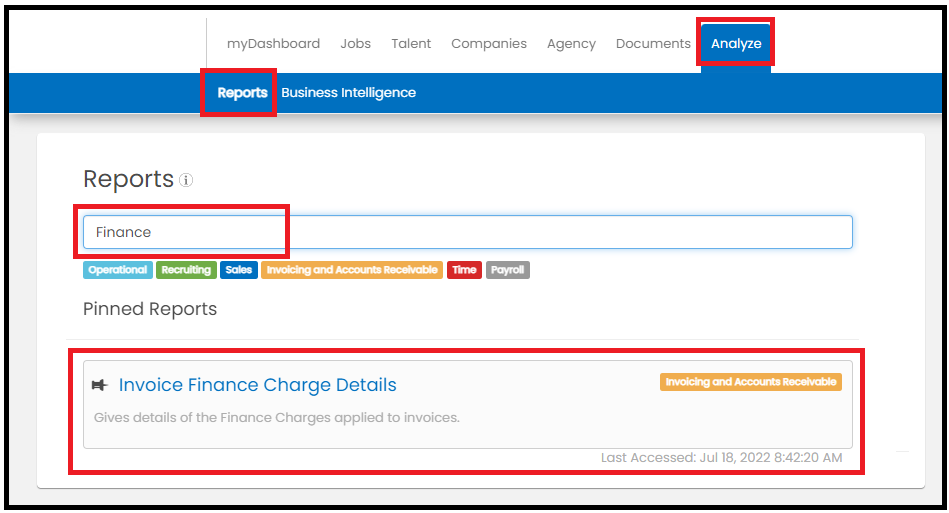
Task: Go to the Jobs tab
Action: 355,44
